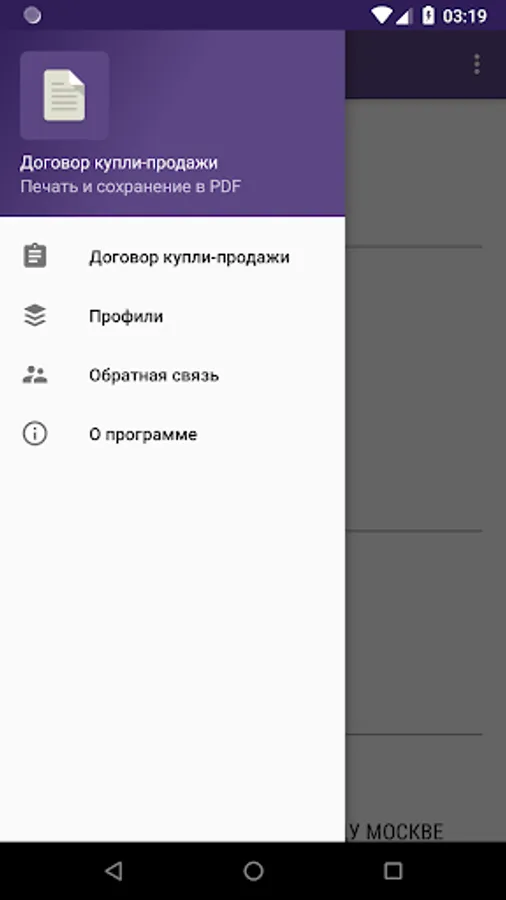Viewport: 506px width, 900px height.
Task: Tap the subtitle Печать и сохранение в PDF
Action: coord(131,187)
